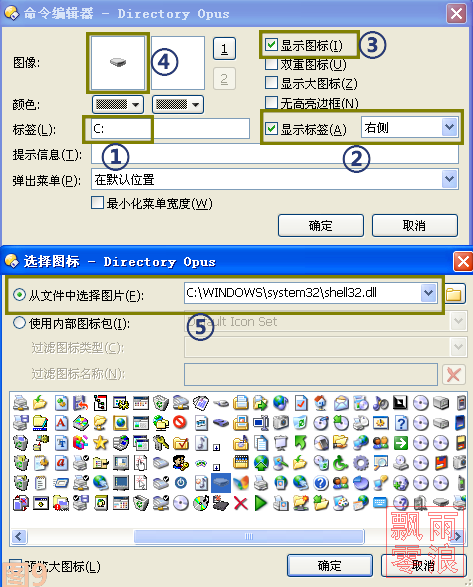The image size is (473, 587).
Task: Confirm with 确定 in 选择图标 window
Action: (330, 566)
